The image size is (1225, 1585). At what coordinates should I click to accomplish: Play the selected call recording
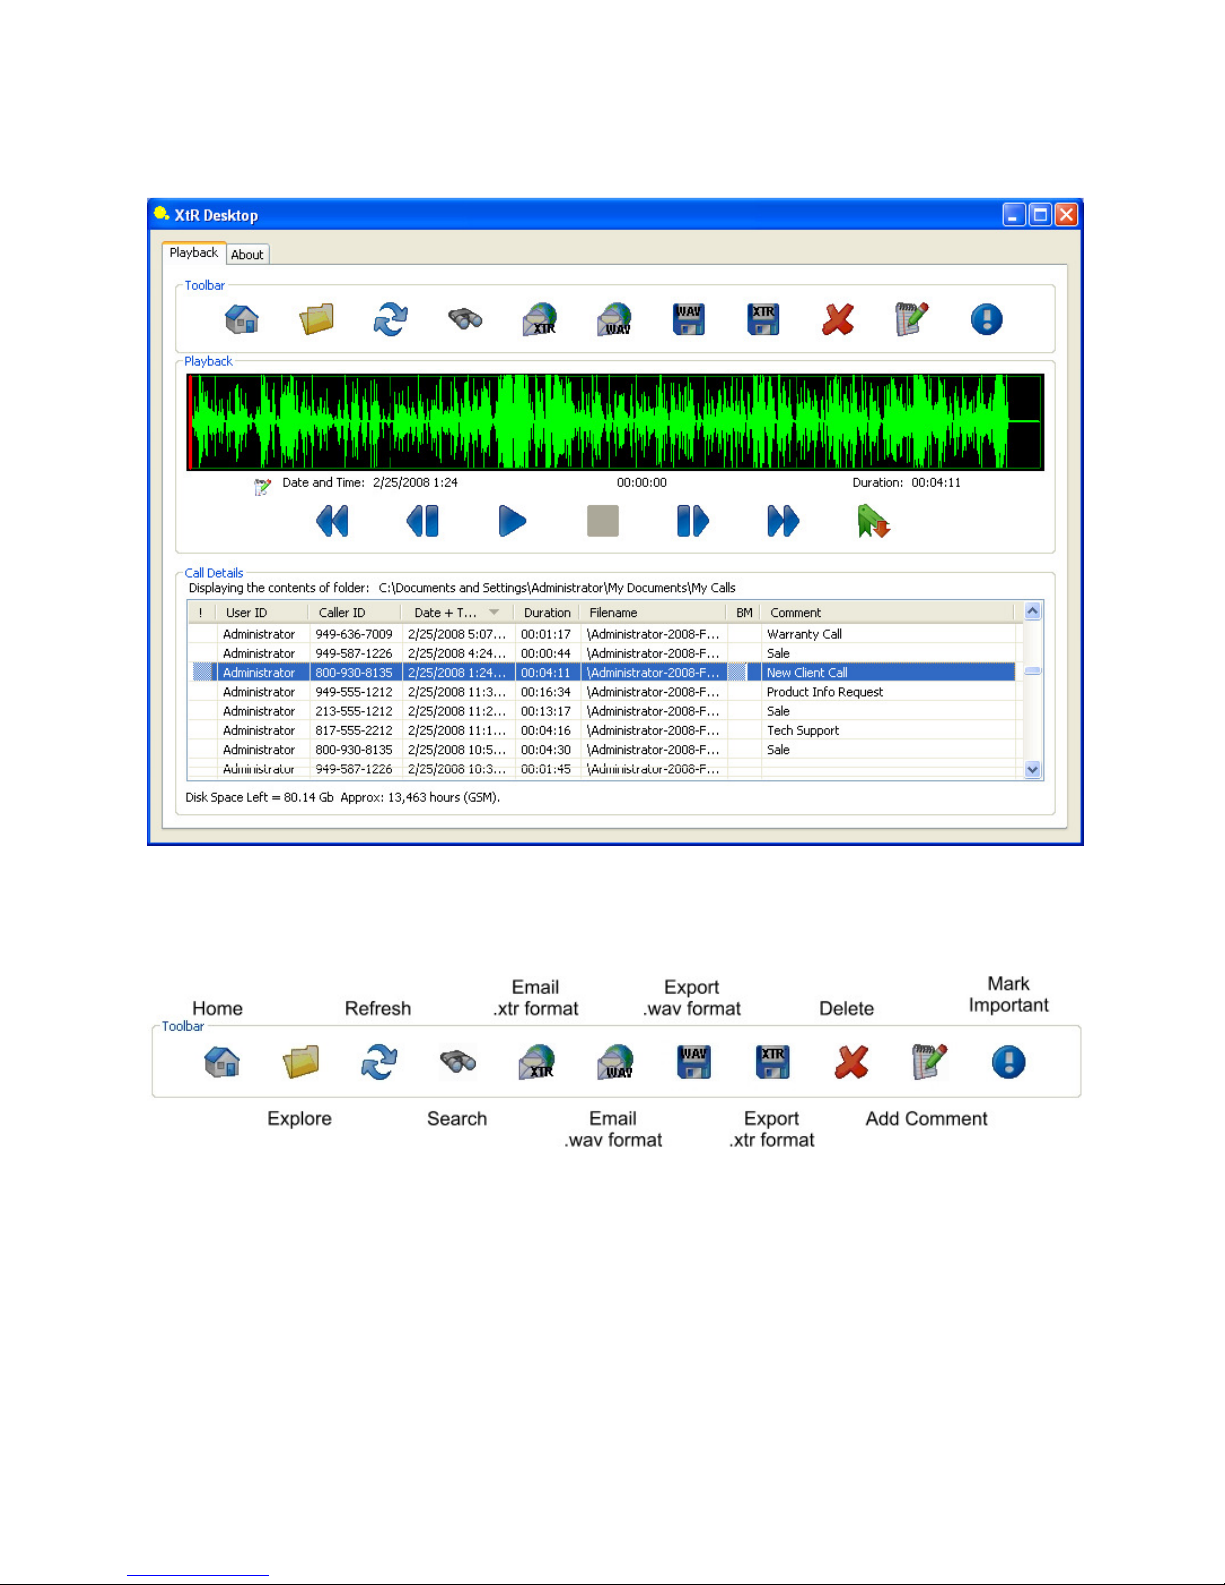point(512,521)
